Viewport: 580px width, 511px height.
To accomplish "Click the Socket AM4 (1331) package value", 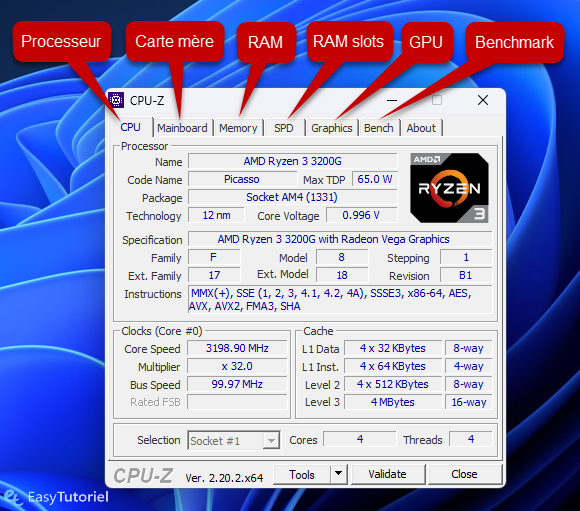I will [293, 197].
